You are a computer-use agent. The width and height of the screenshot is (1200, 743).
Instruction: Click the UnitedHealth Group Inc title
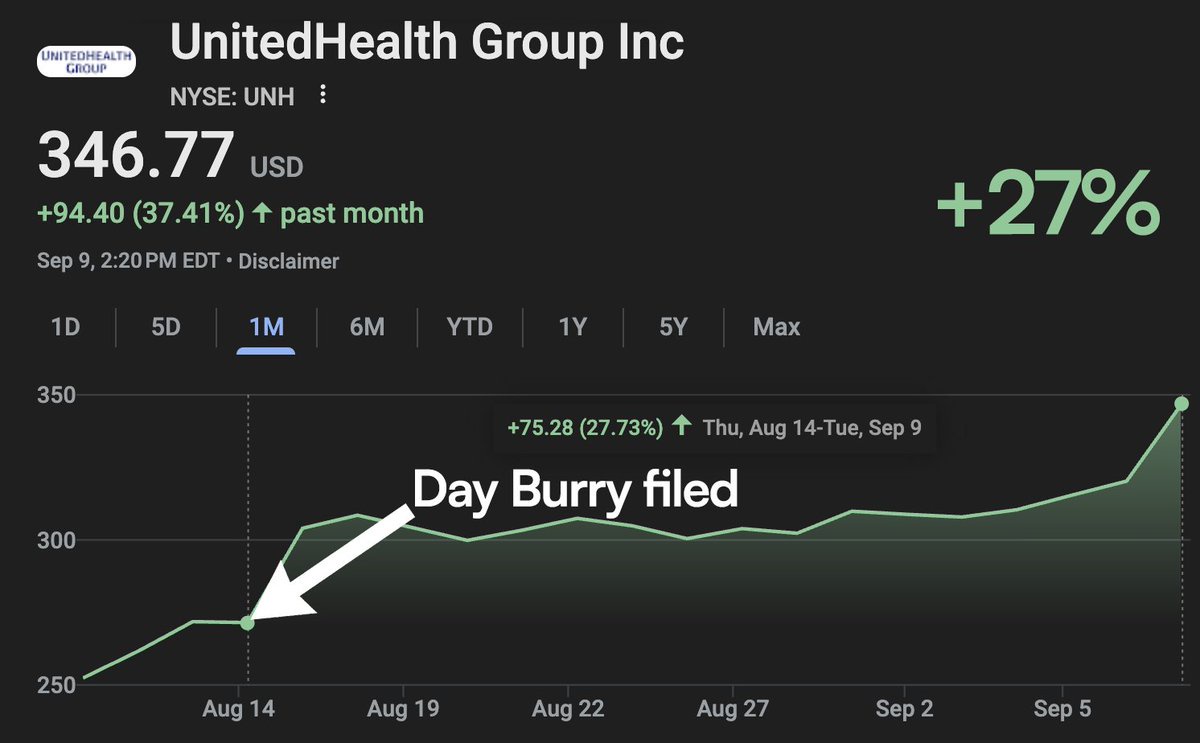coord(427,42)
